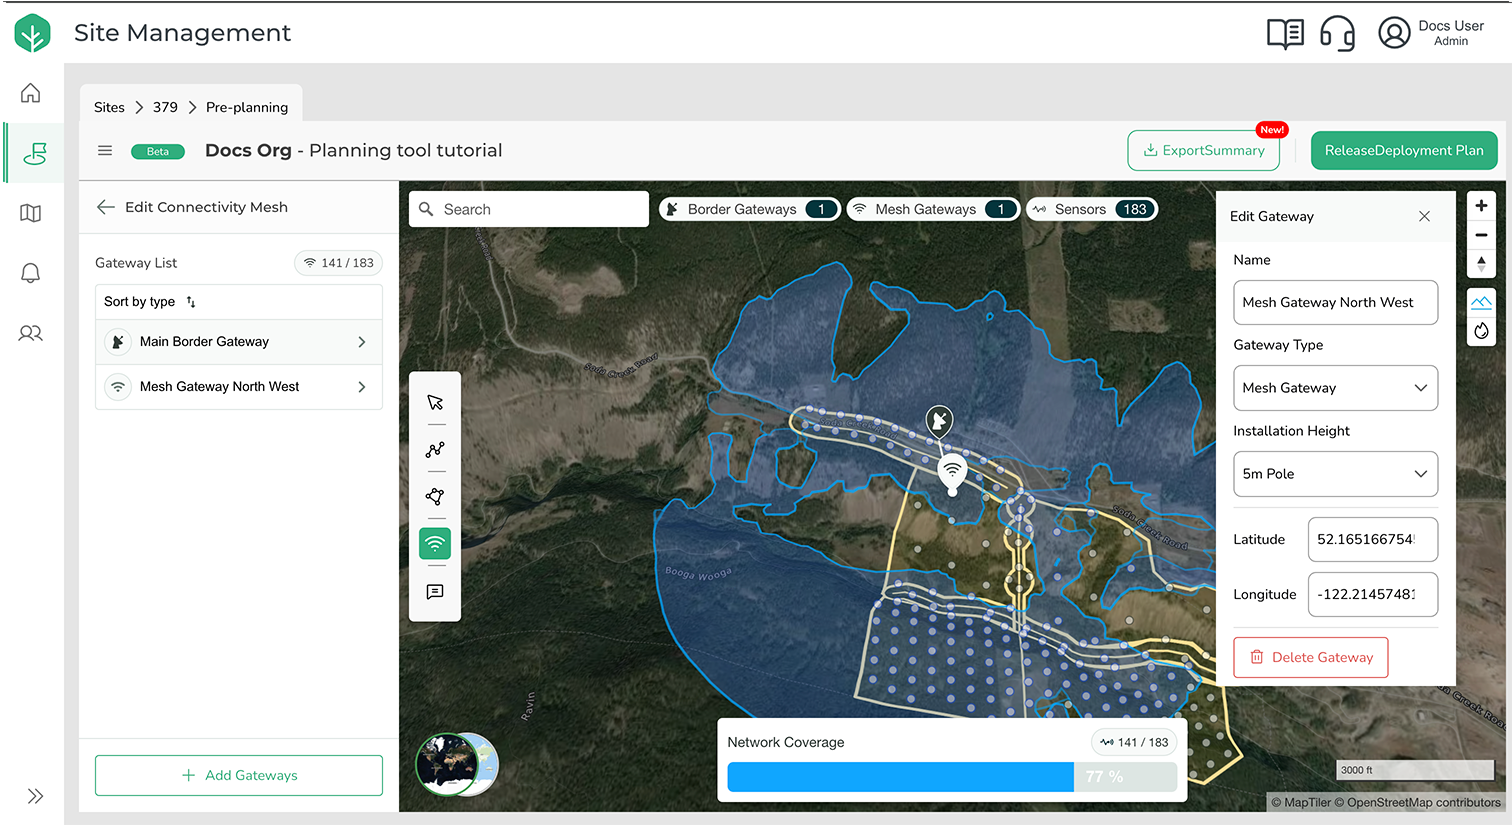Select the polygon area drawing tool
The height and width of the screenshot is (825, 1512).
point(435,497)
